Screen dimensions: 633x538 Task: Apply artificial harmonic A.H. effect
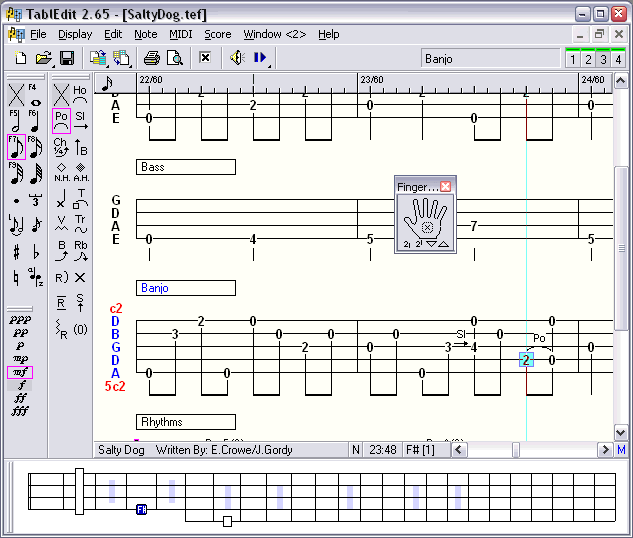coord(80,172)
